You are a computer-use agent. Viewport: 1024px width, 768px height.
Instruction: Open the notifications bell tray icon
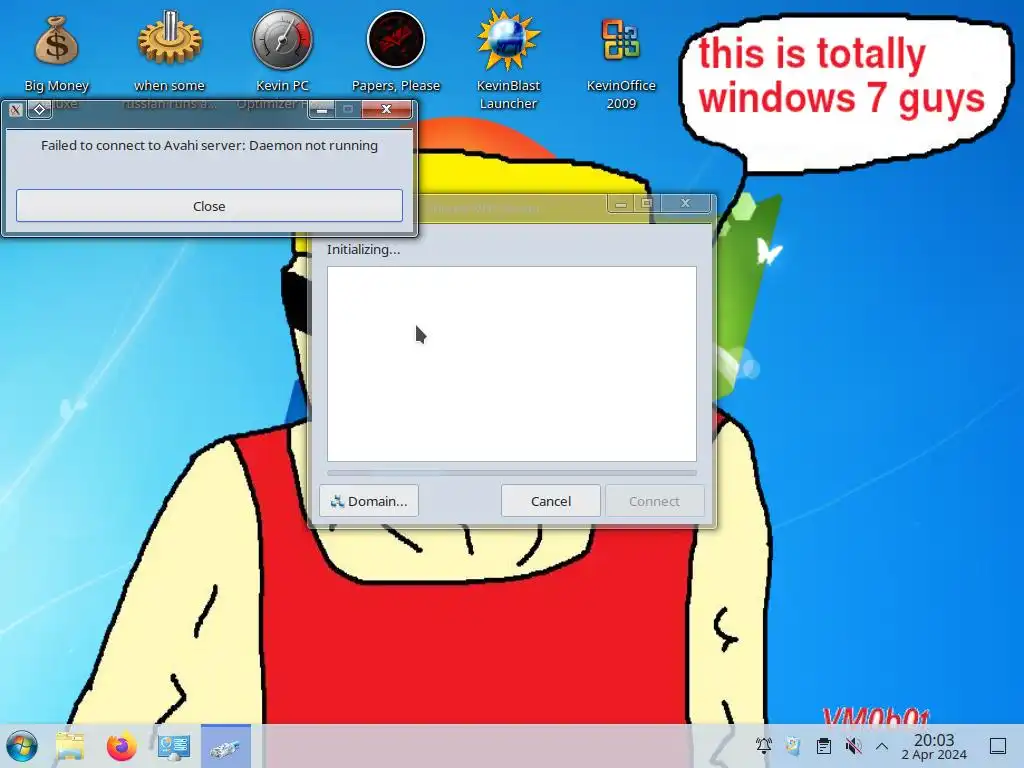tap(763, 746)
